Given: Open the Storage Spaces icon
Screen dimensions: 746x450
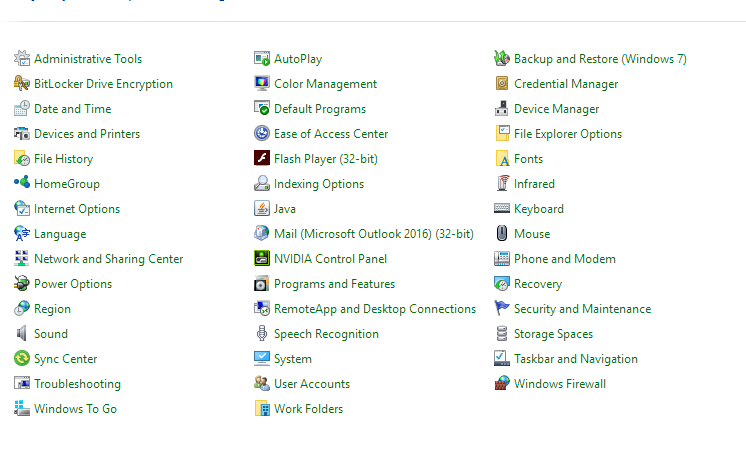Looking at the screenshot, I should (x=502, y=334).
